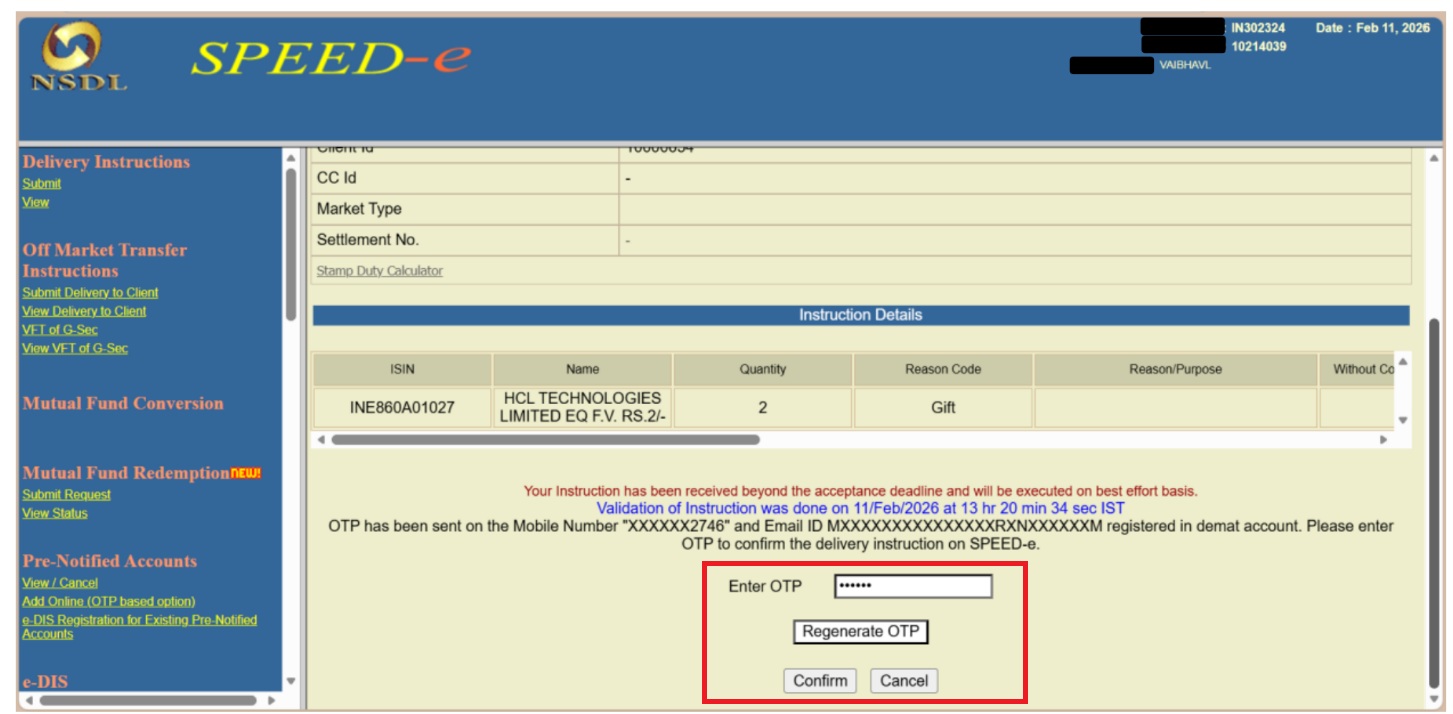Open View under Delivery Instructions
The height and width of the screenshot is (714, 1453).
click(35, 202)
